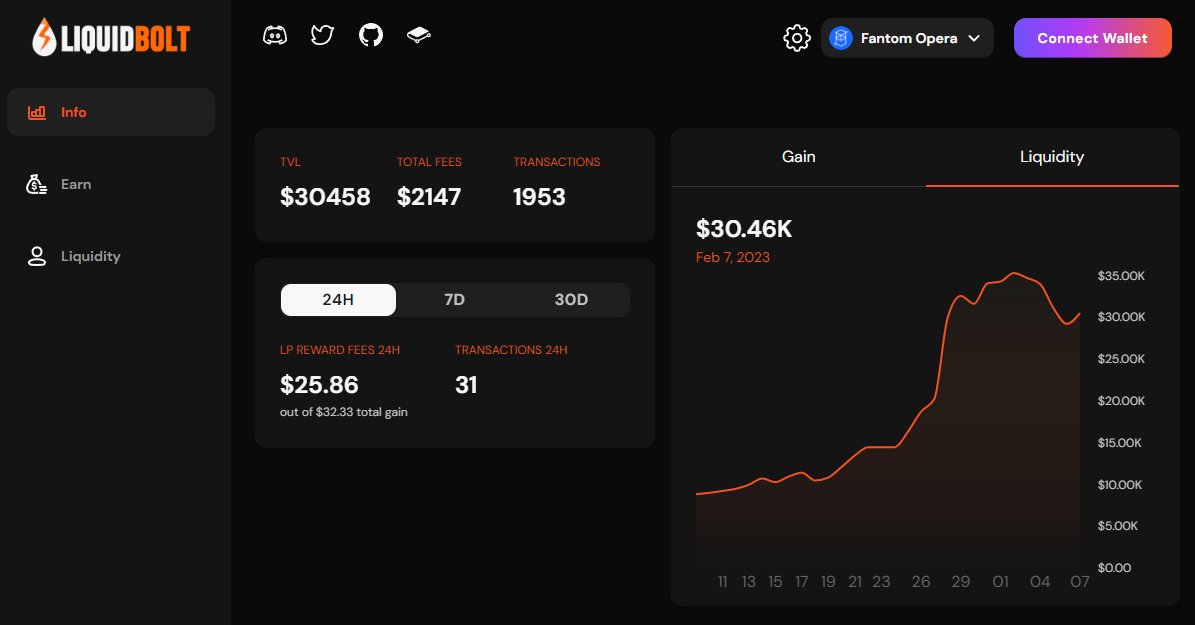Select the Liquidity chart tab
Screen dimensions: 1195x625
coord(1052,157)
